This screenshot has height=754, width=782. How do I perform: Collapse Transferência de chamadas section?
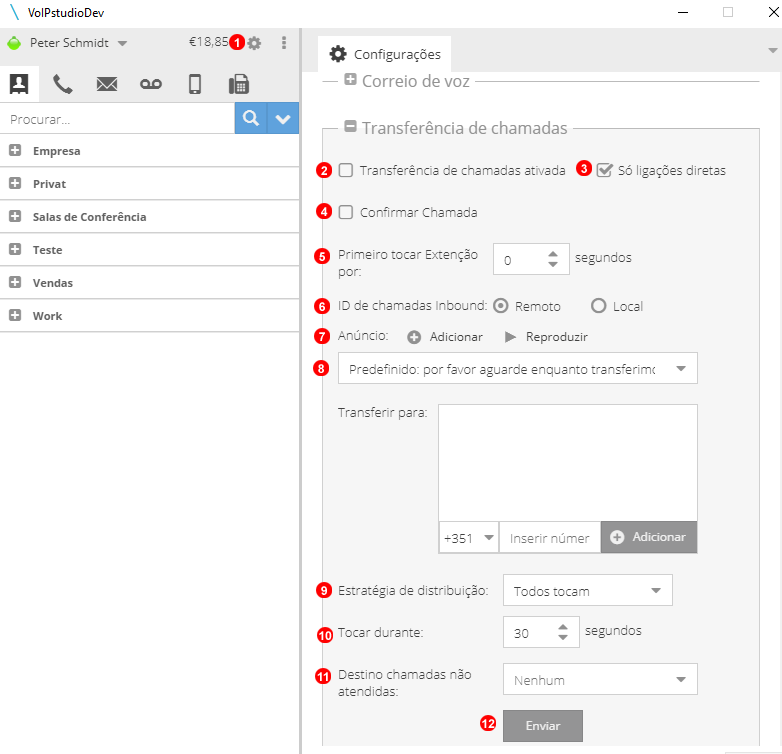350,126
